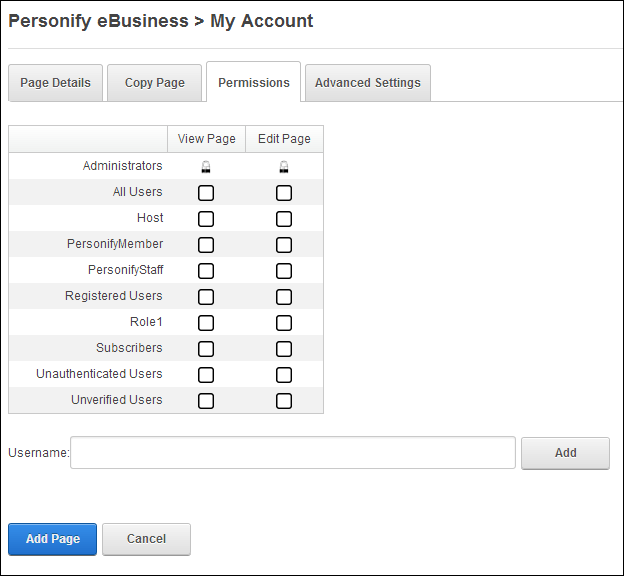This screenshot has height=576, width=624.
Task: Click the Administrators View Page lock icon
Action: [206, 167]
